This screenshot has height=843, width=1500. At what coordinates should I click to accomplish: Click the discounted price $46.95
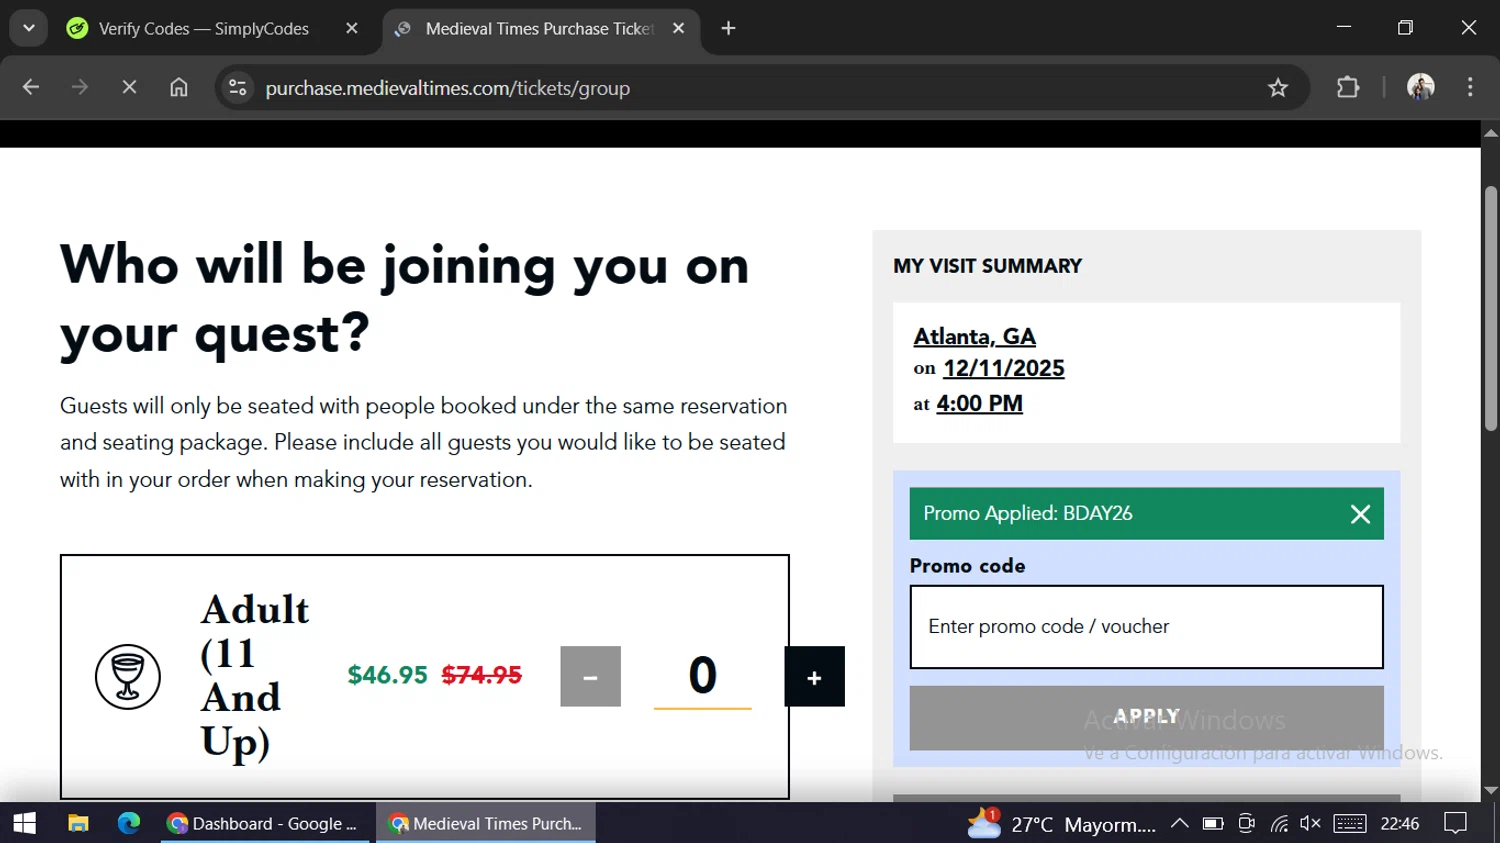(387, 675)
